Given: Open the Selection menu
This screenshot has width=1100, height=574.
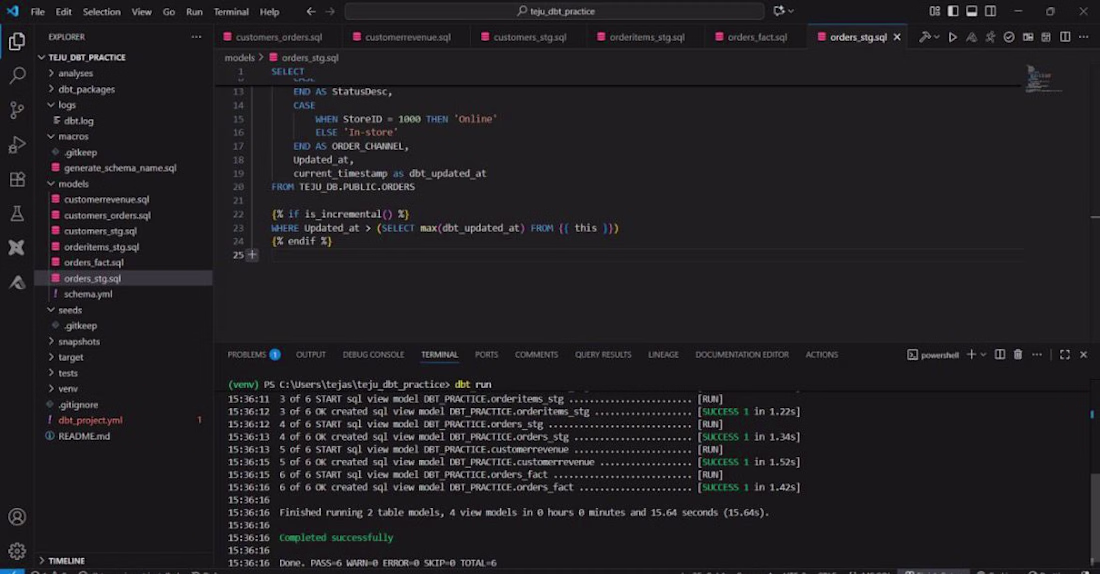Looking at the screenshot, I should coord(102,11).
